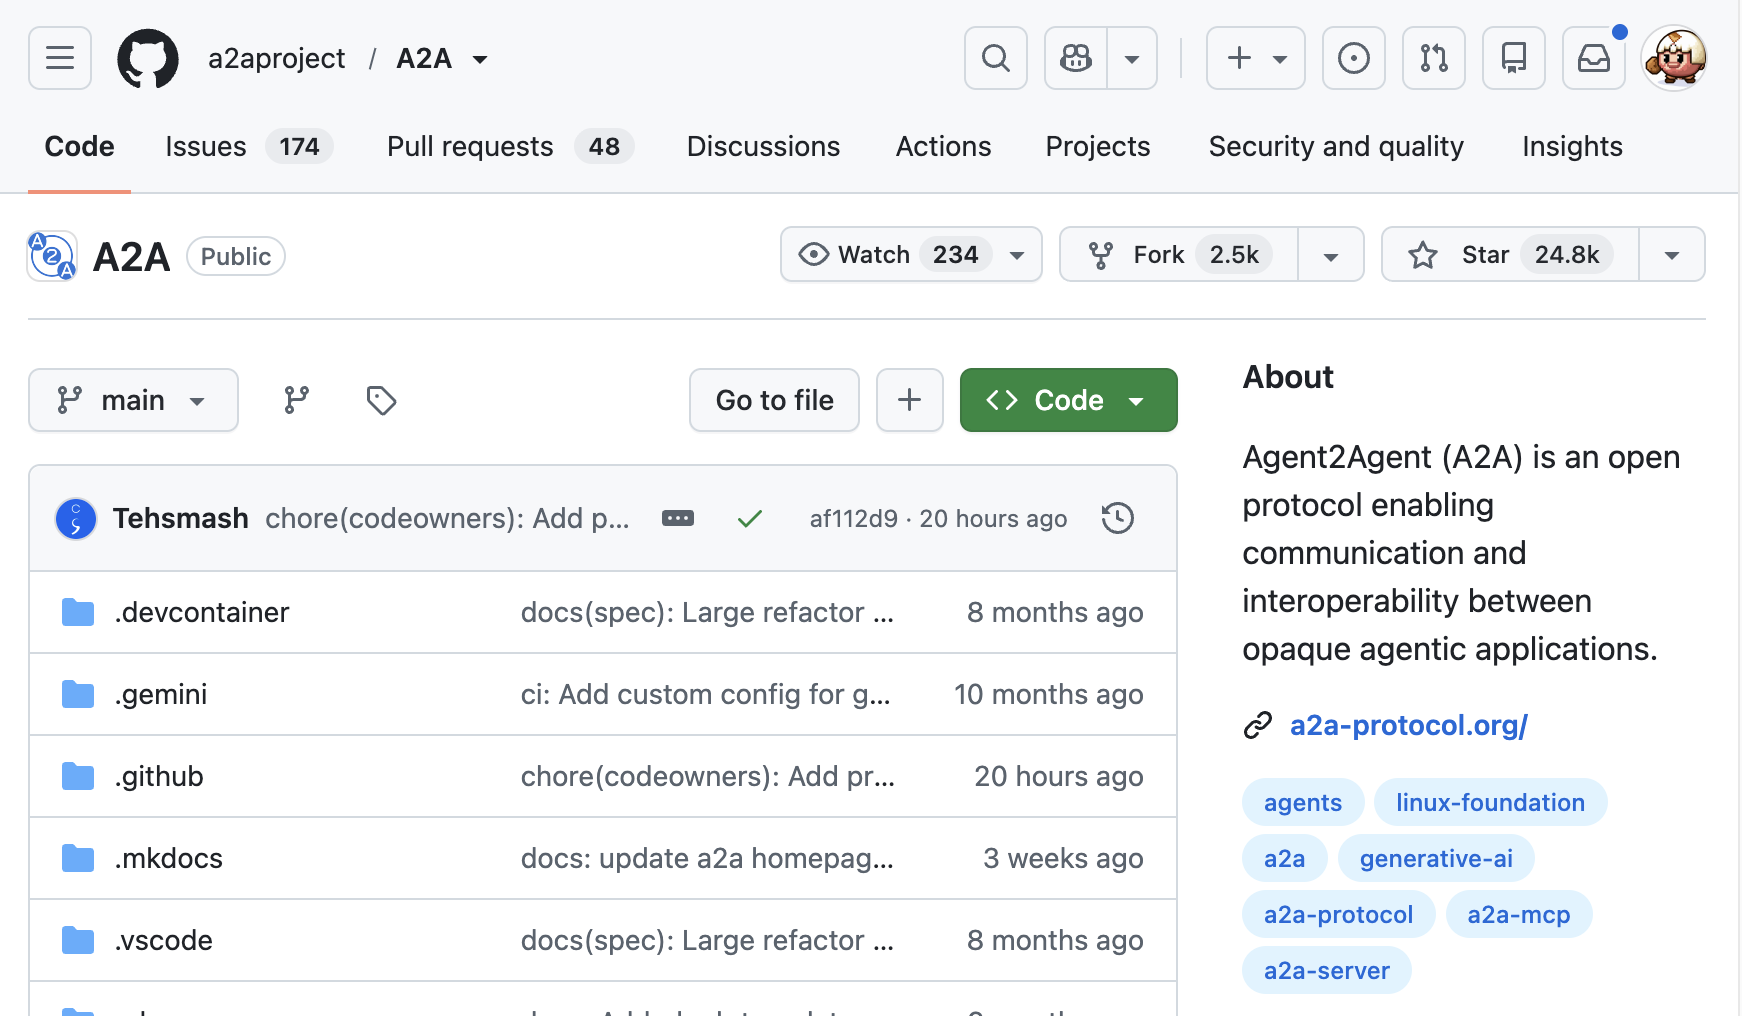Image resolution: width=1742 pixels, height=1016 pixels.
Task: Open the Watch notifications dropdown
Action: pyautogui.click(x=911, y=254)
